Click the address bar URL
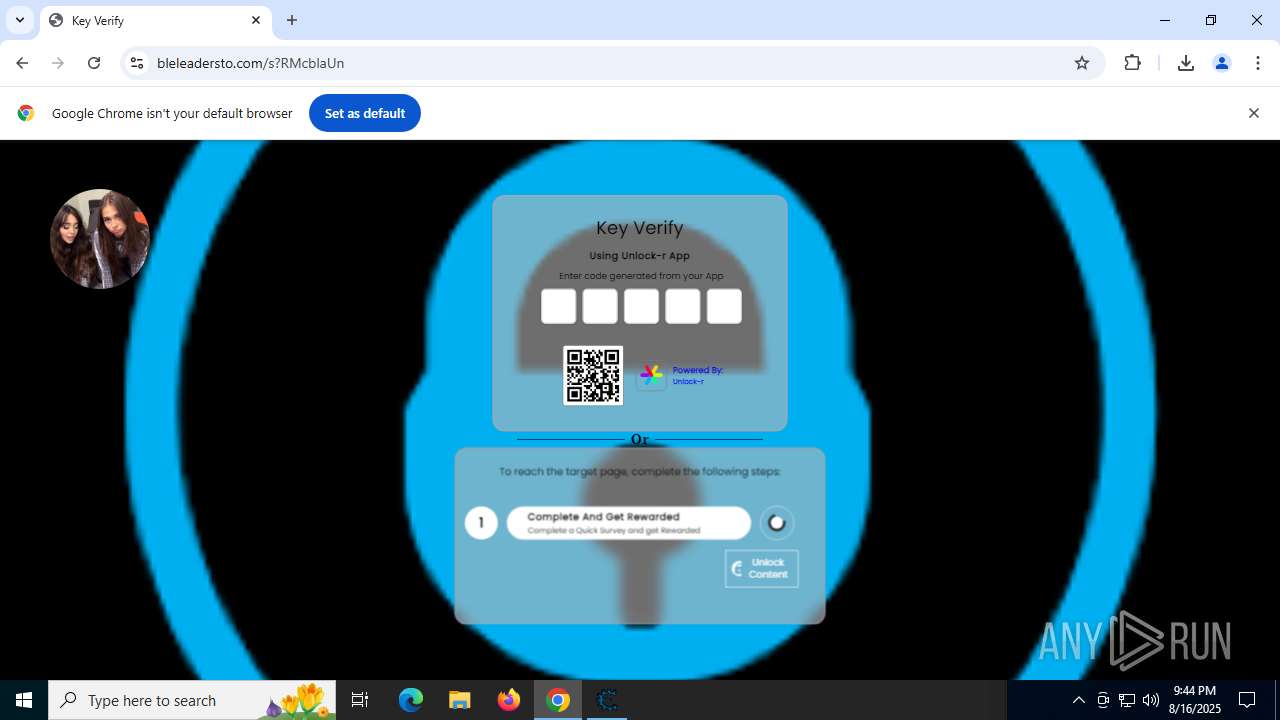1280x720 pixels. click(250, 63)
